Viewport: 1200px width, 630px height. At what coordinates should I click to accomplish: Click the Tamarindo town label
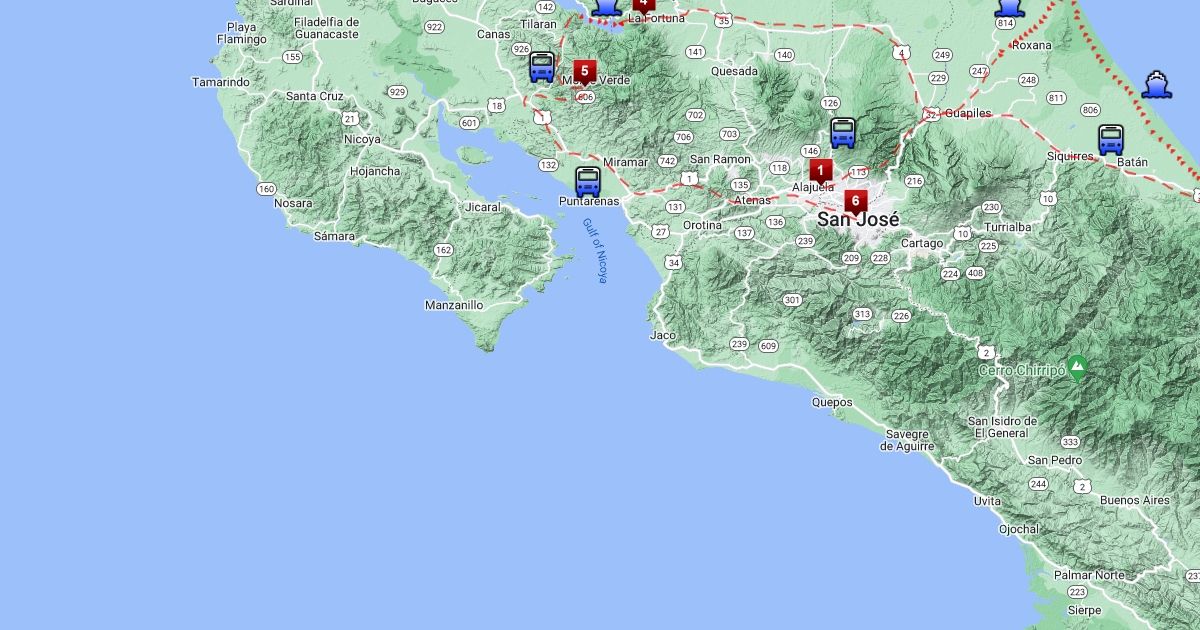[221, 82]
